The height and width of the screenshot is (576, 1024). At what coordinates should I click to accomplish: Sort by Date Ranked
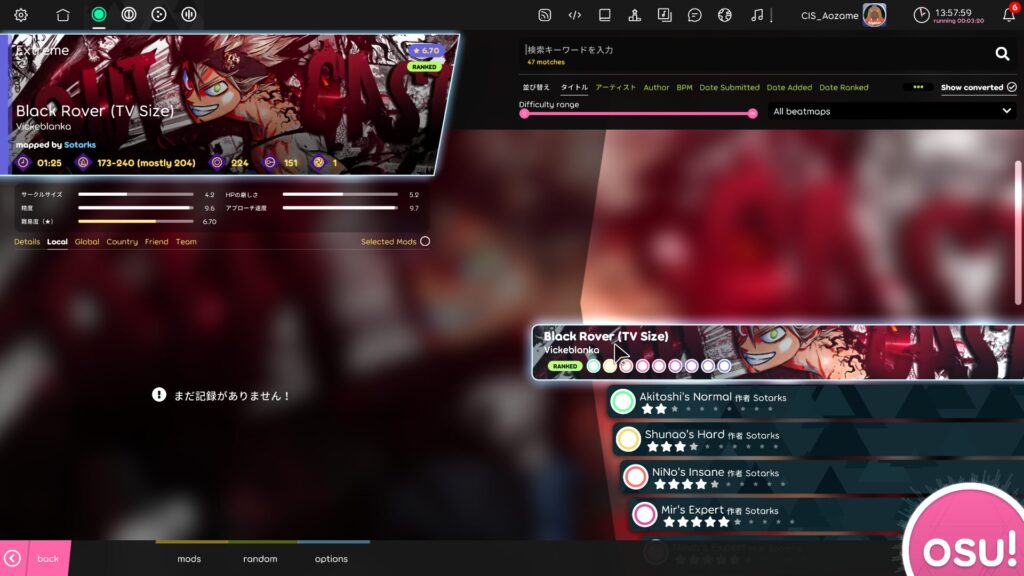point(844,88)
